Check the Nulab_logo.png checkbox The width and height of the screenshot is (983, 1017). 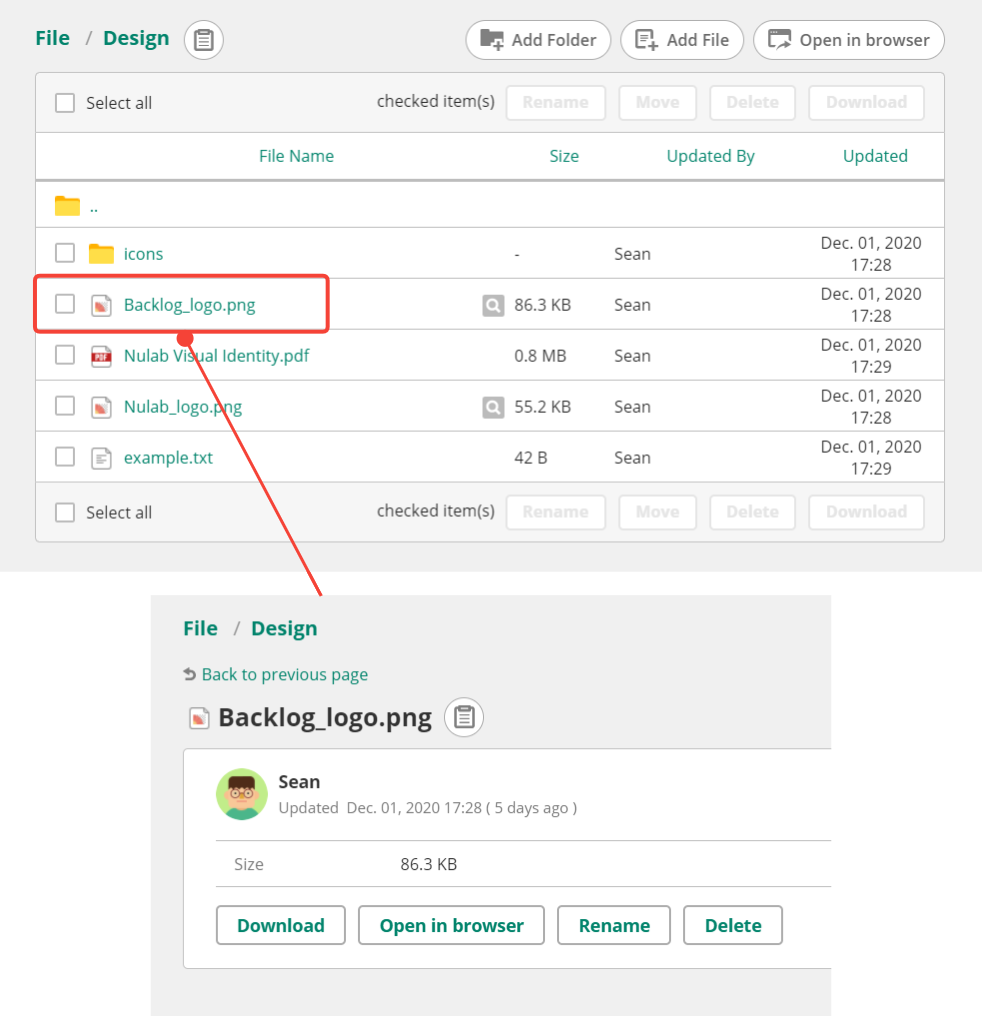tap(65, 405)
